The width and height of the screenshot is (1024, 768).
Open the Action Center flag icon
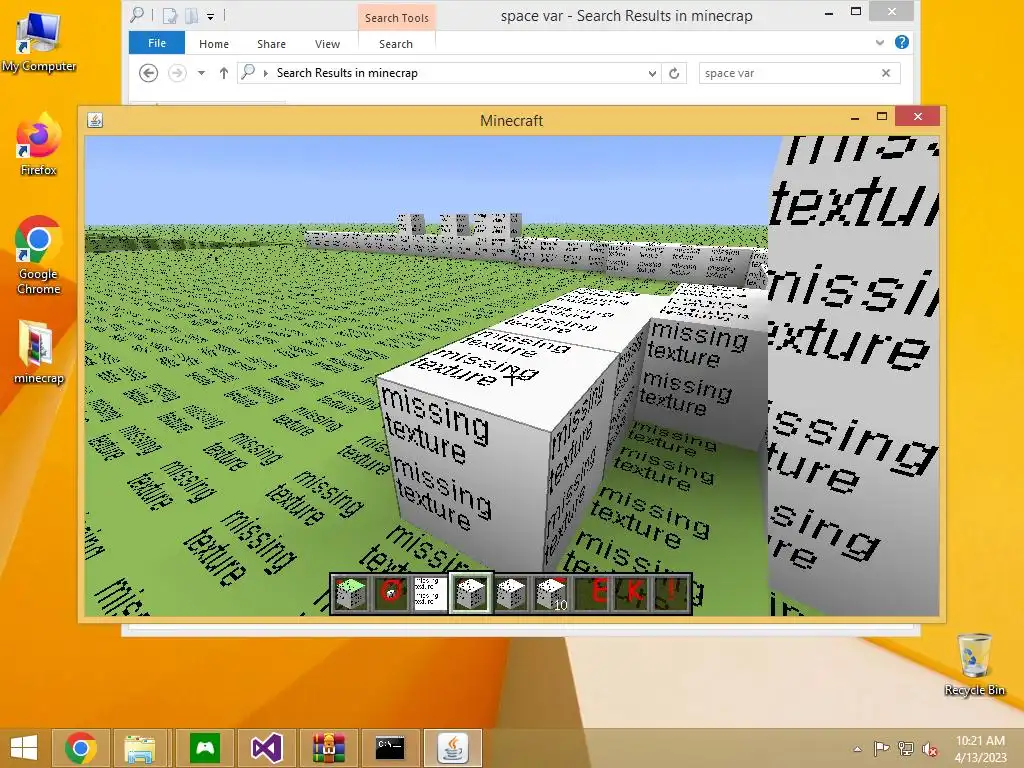click(x=881, y=748)
